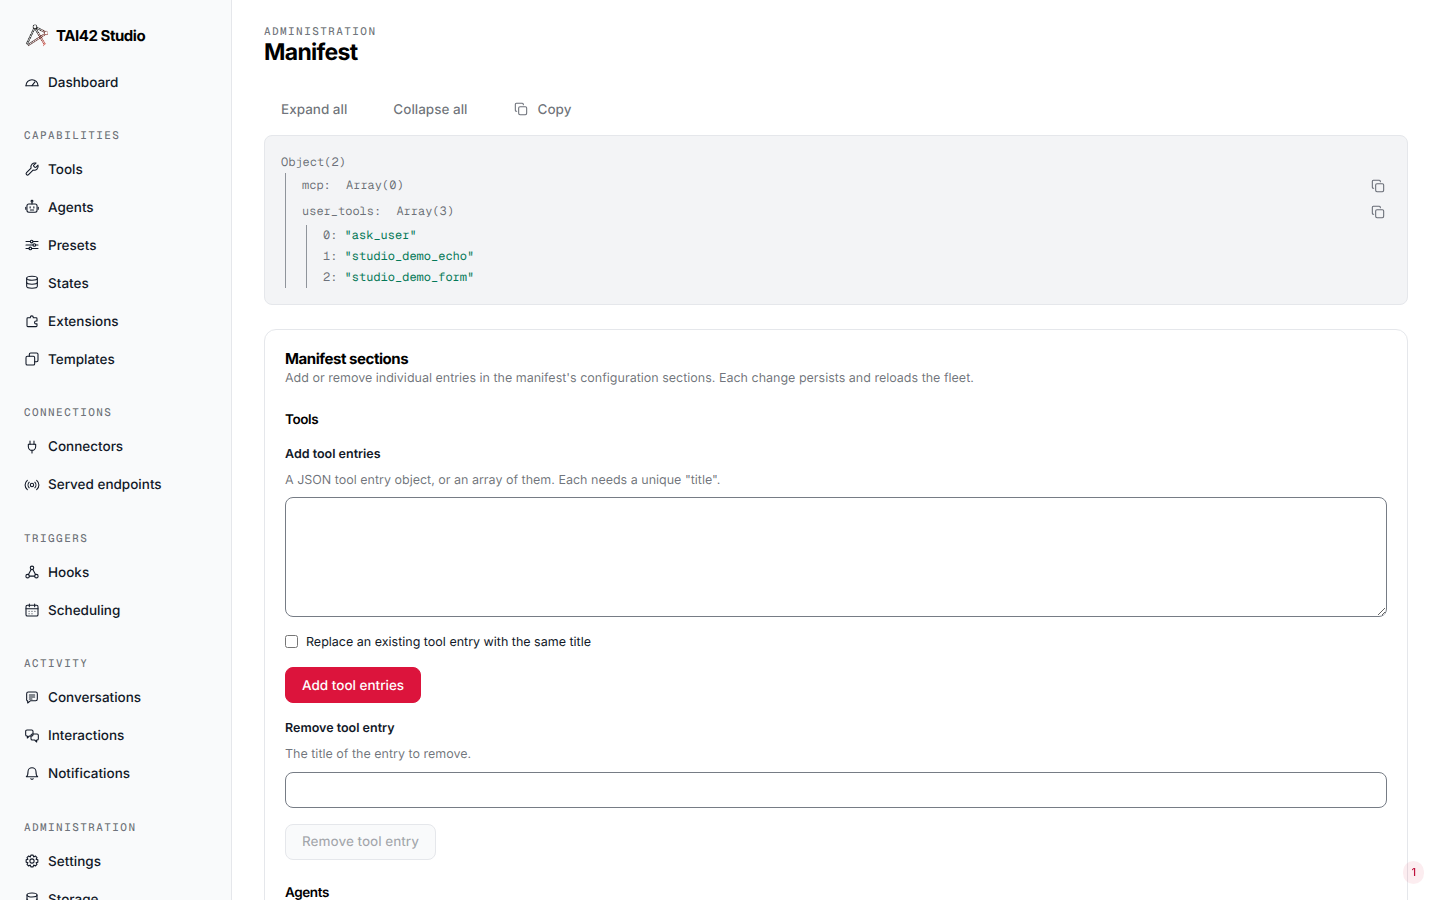Click the Interactions bubbles icon
The height and width of the screenshot is (900, 1440).
click(32, 735)
